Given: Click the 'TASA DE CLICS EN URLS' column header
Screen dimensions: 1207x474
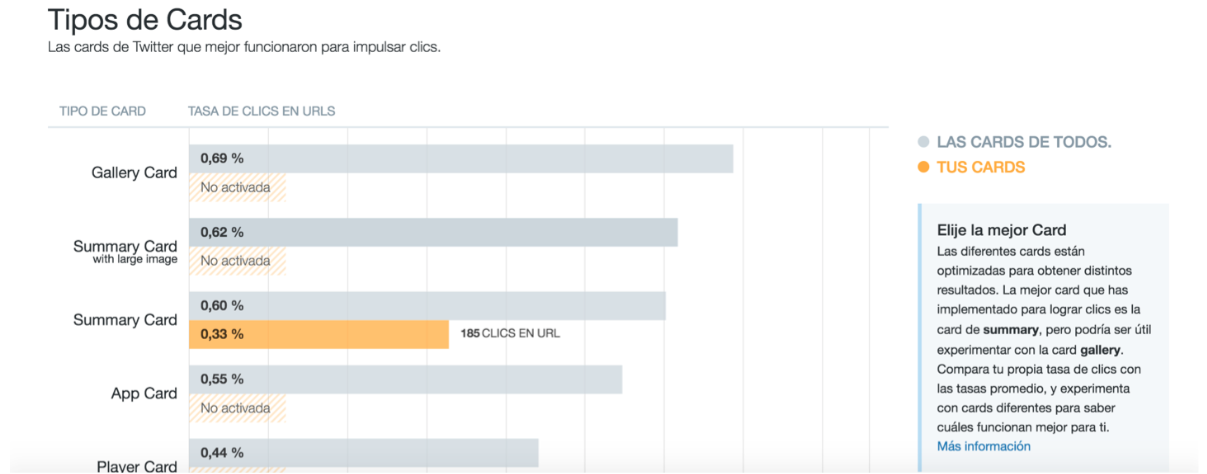Looking at the screenshot, I should click(261, 111).
